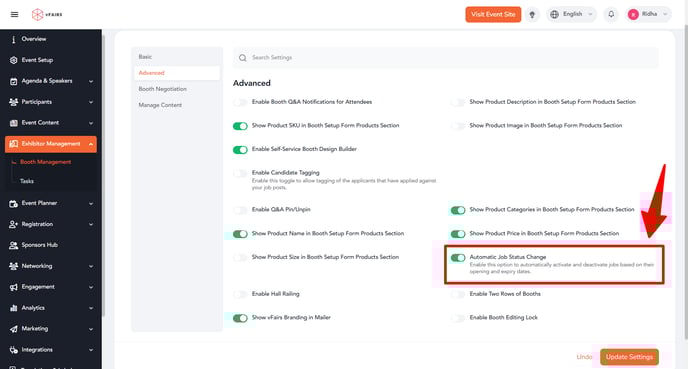The height and width of the screenshot is (369, 688).
Task: Select the Basic settings tab
Action: (145, 57)
